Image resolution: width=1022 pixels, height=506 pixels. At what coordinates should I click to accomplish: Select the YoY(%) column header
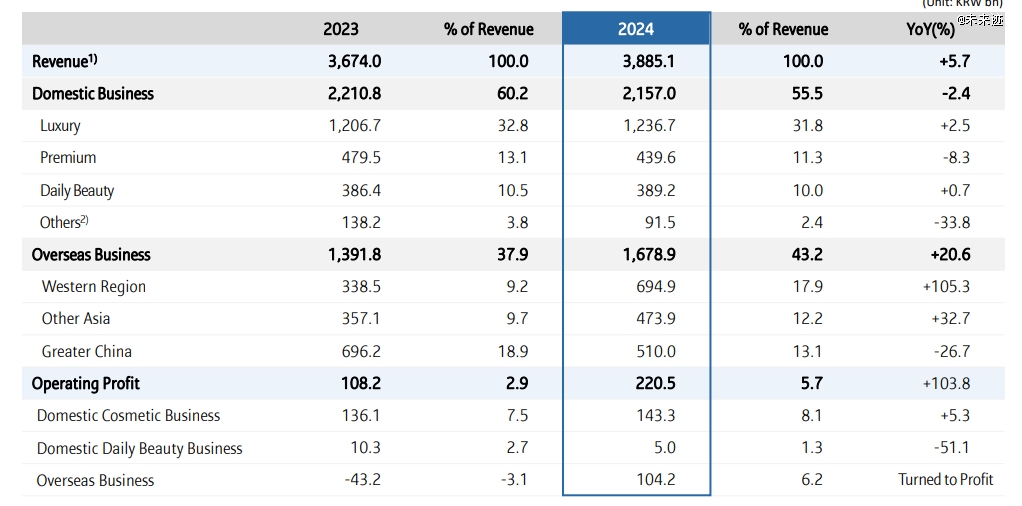[x=930, y=29]
